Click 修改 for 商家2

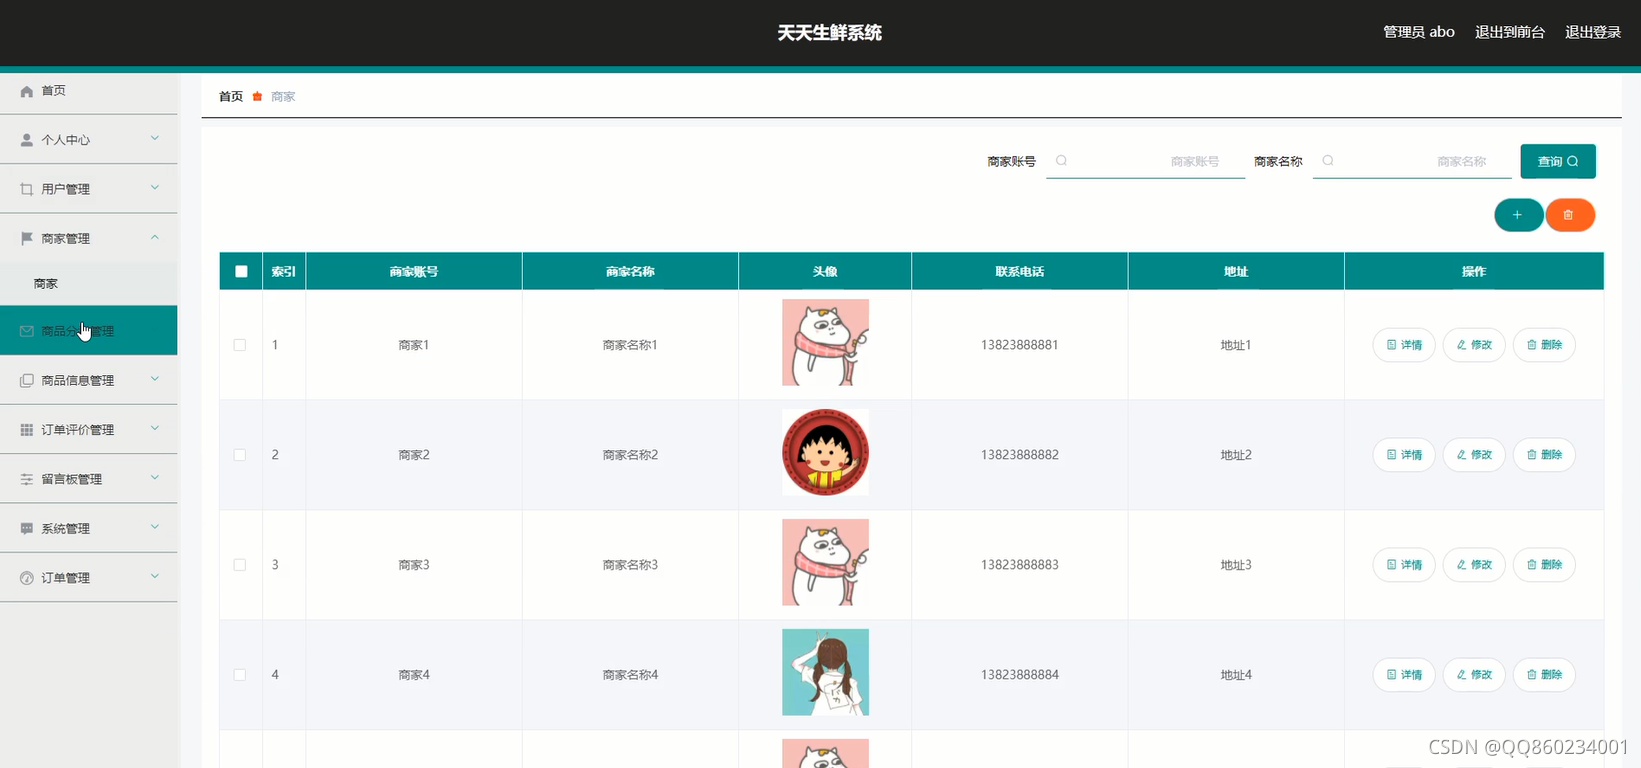(x=1474, y=455)
